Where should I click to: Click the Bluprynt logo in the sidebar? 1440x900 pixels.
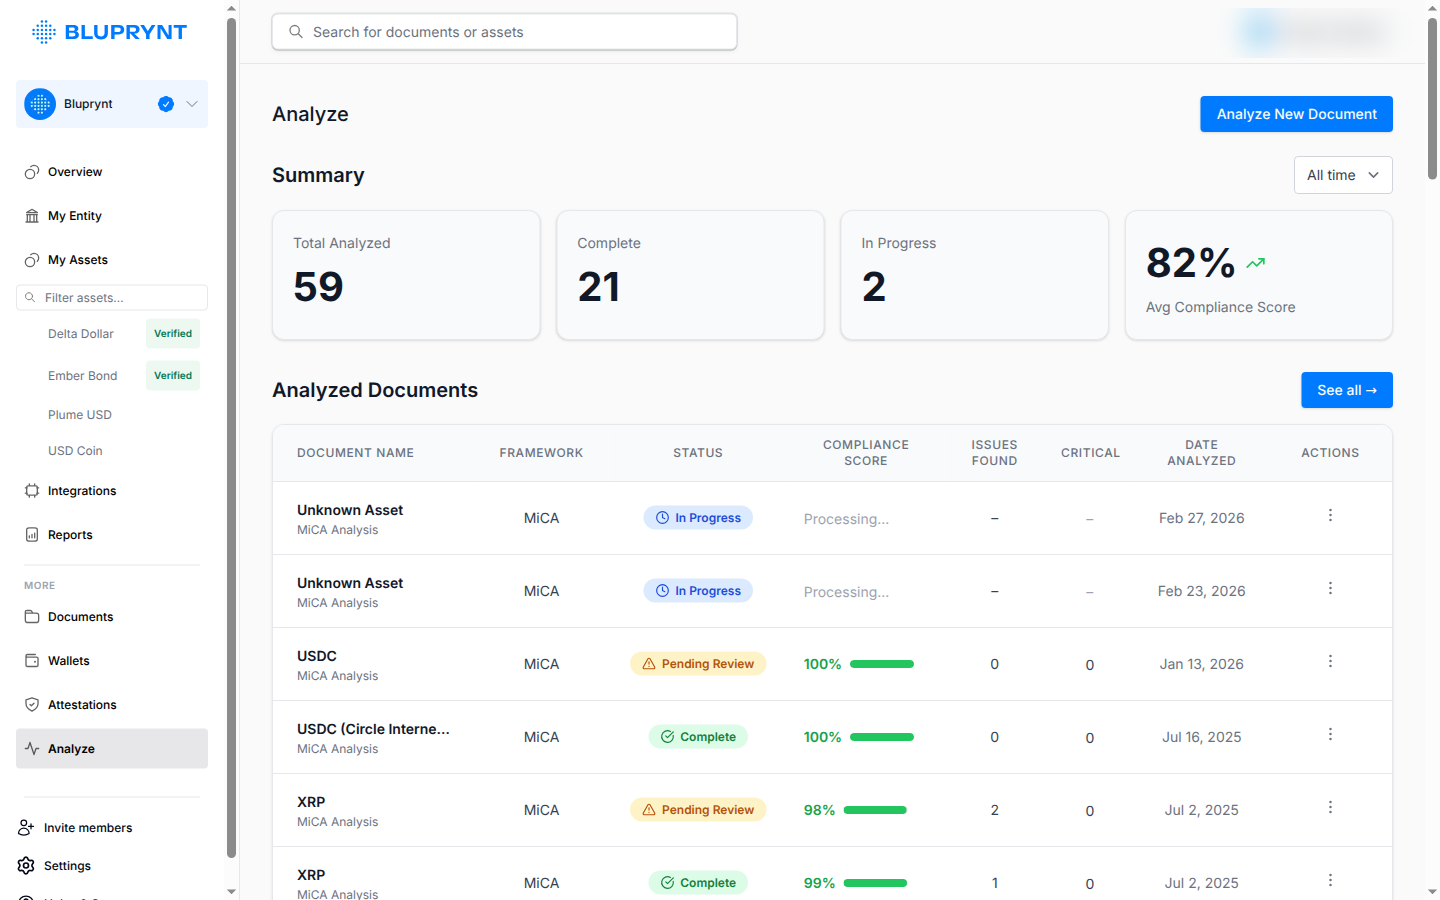[x=110, y=32]
